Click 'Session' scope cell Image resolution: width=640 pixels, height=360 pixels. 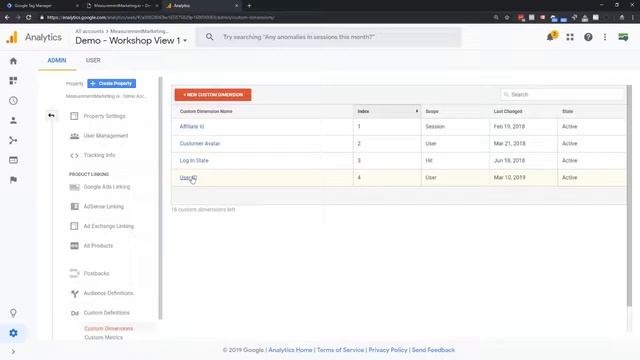coord(435,127)
